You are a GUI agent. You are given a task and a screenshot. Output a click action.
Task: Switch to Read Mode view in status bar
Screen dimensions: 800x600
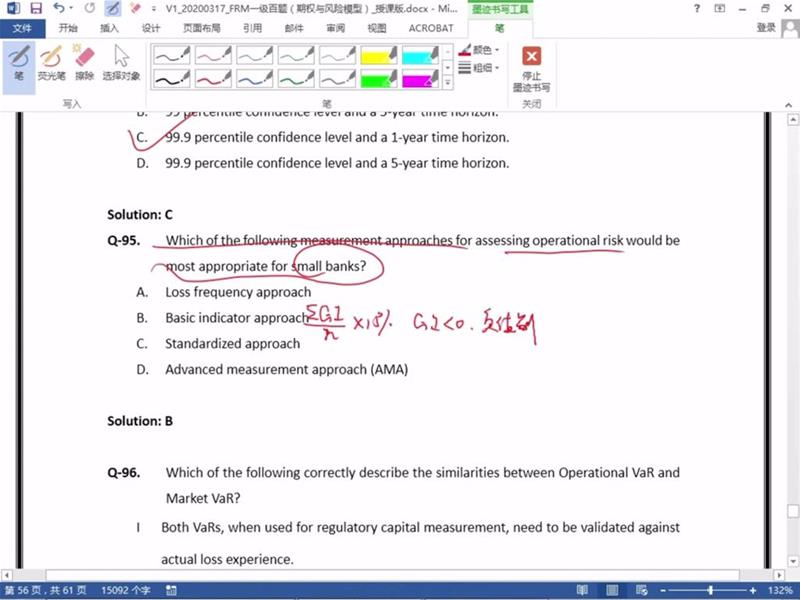(x=582, y=590)
